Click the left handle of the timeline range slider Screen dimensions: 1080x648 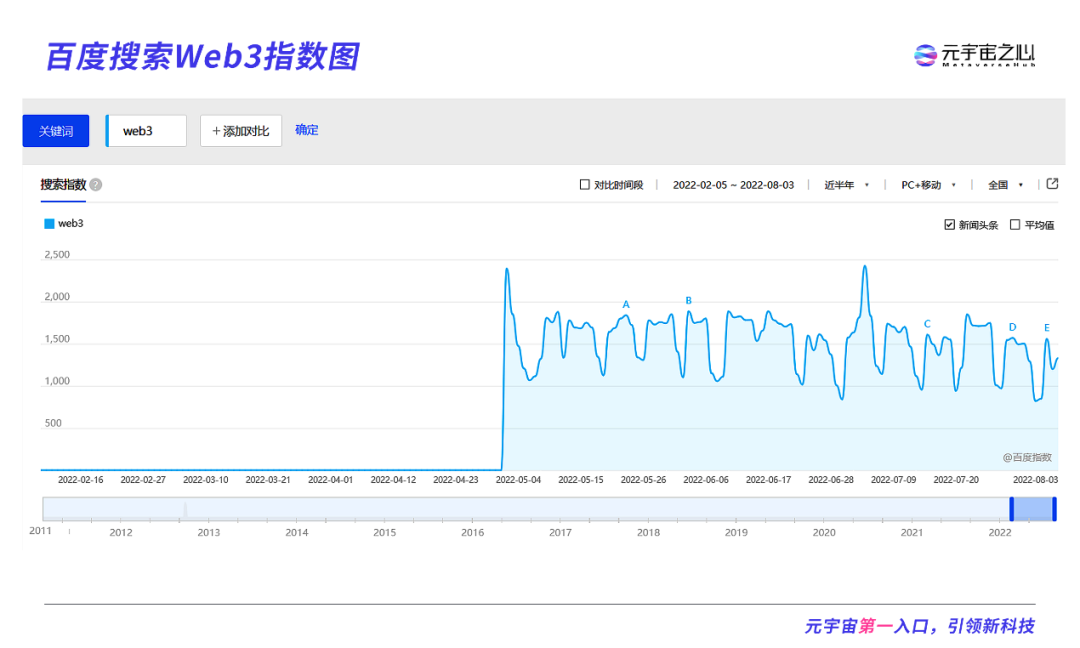coord(1012,509)
